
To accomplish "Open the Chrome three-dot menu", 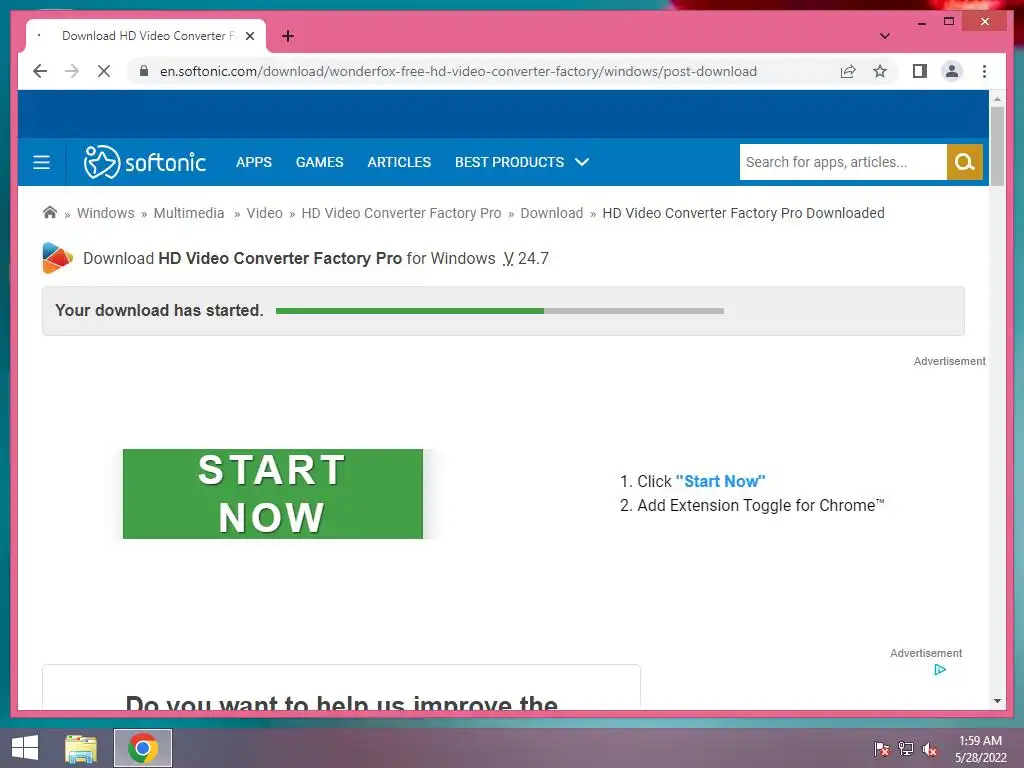I will coord(984,71).
